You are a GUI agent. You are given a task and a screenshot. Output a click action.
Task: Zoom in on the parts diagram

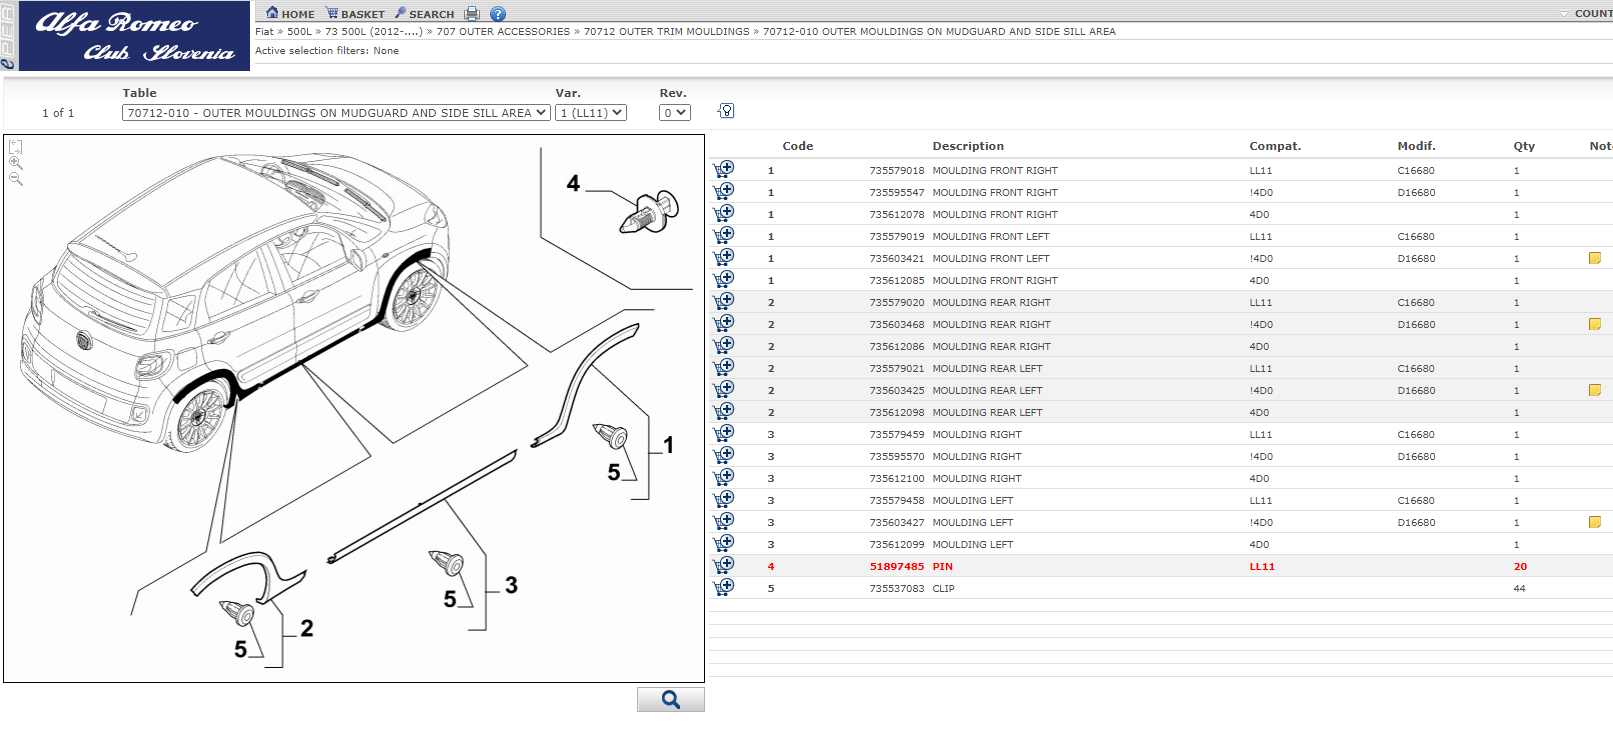point(15,163)
